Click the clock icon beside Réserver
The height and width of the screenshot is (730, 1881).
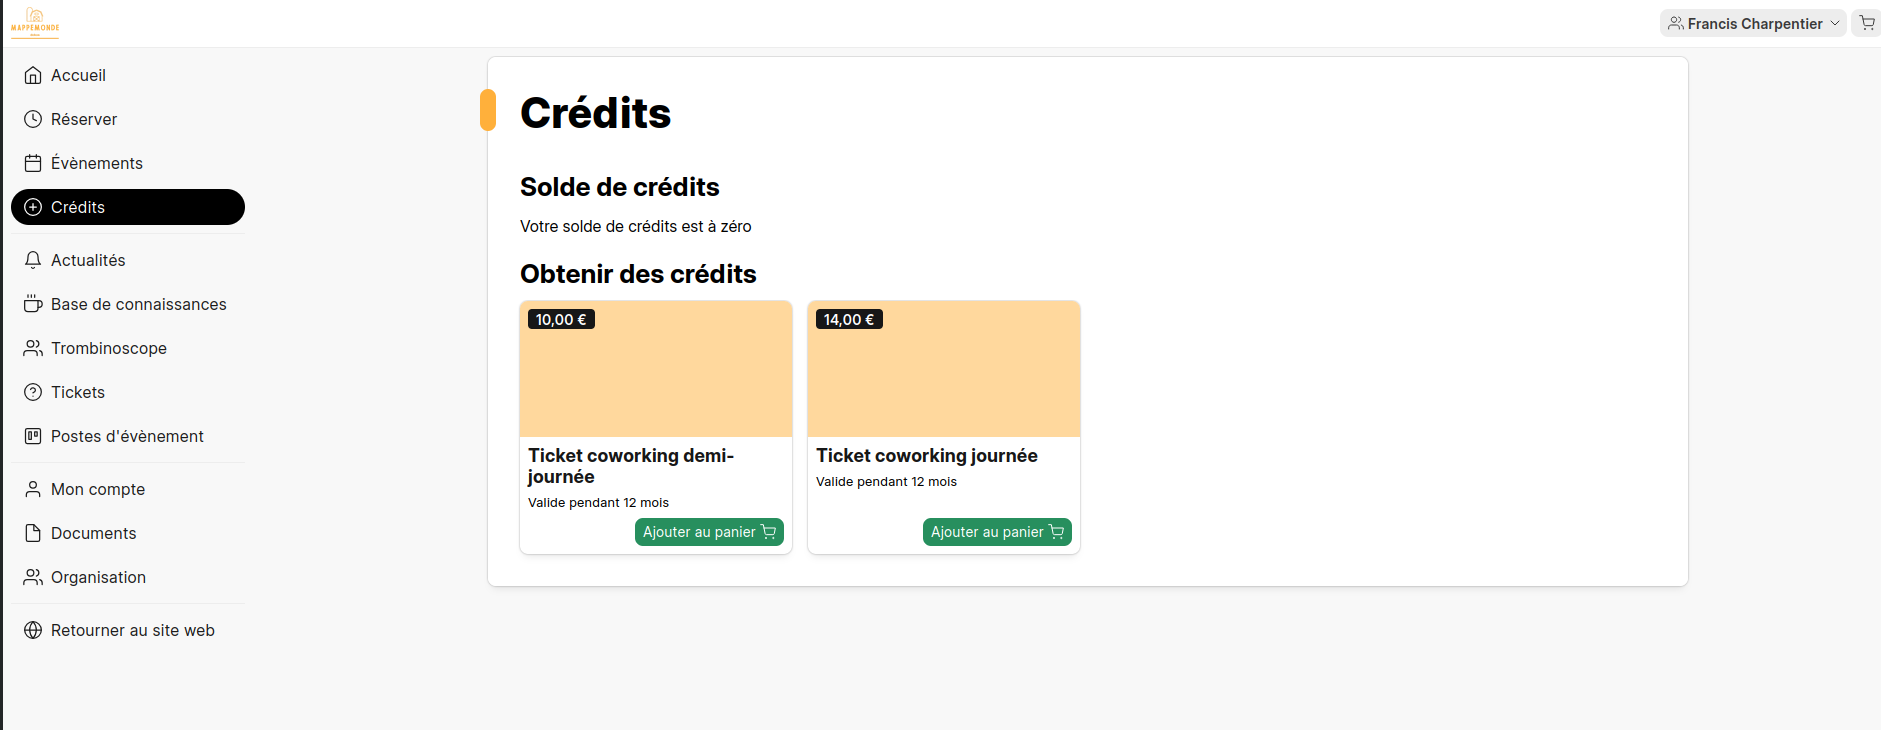tap(33, 119)
